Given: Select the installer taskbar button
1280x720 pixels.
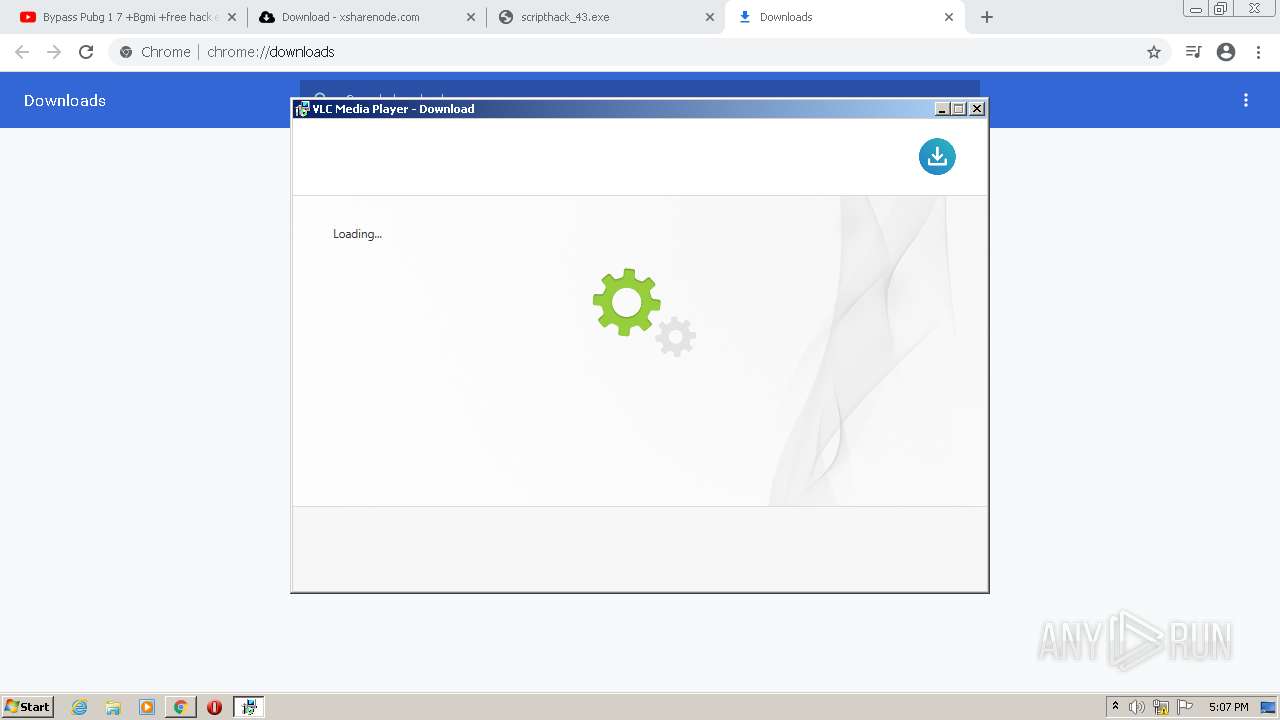Looking at the screenshot, I should pos(249,707).
